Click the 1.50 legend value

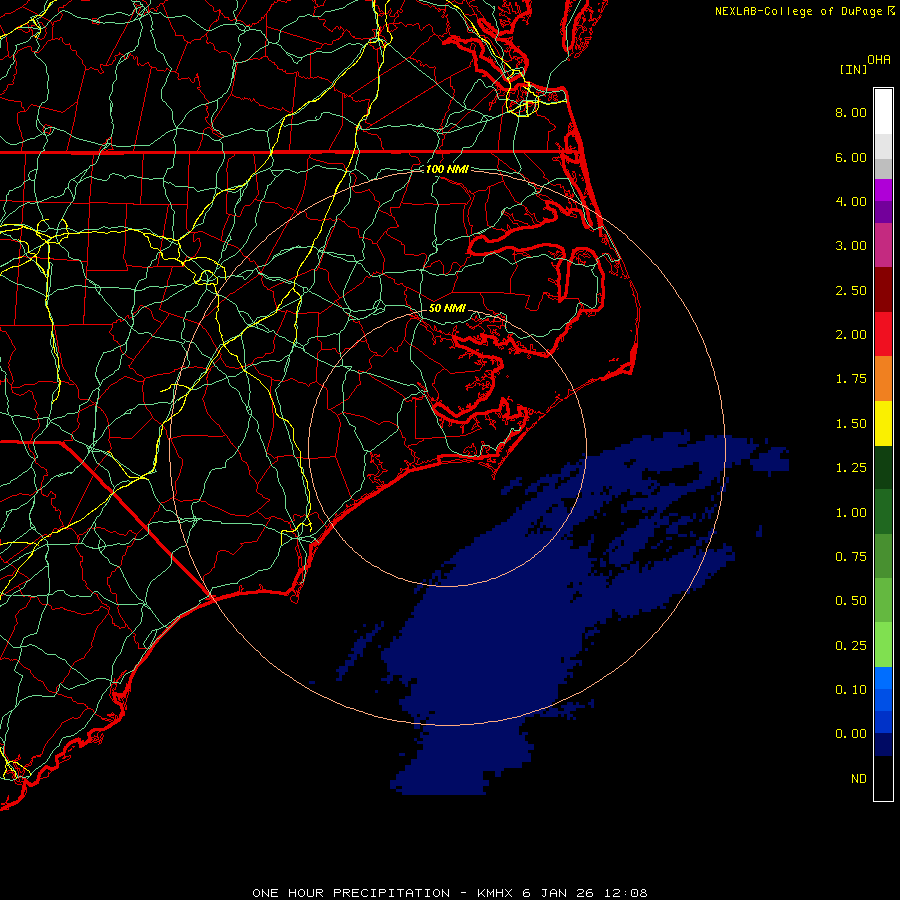point(851,424)
